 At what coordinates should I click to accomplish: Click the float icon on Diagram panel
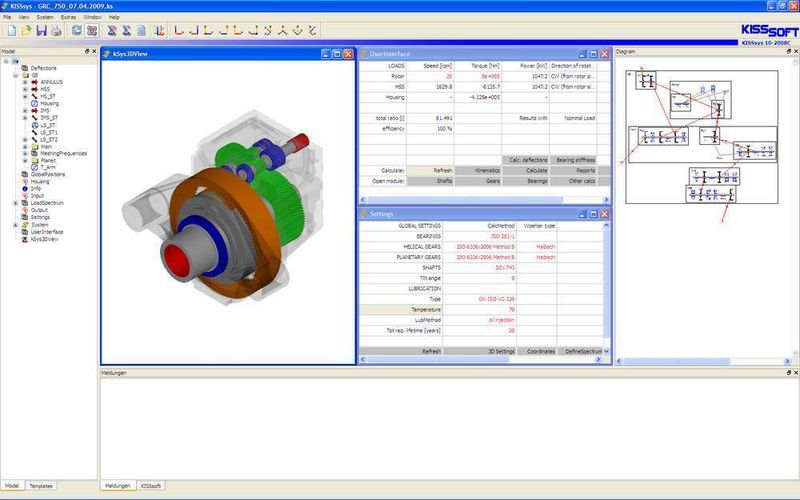pyautogui.click(x=788, y=51)
